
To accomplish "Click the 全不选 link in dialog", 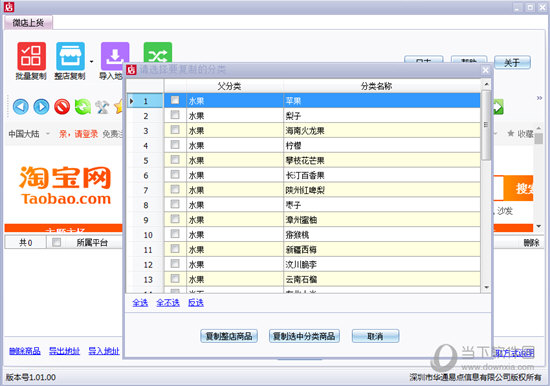I will pos(168,303).
